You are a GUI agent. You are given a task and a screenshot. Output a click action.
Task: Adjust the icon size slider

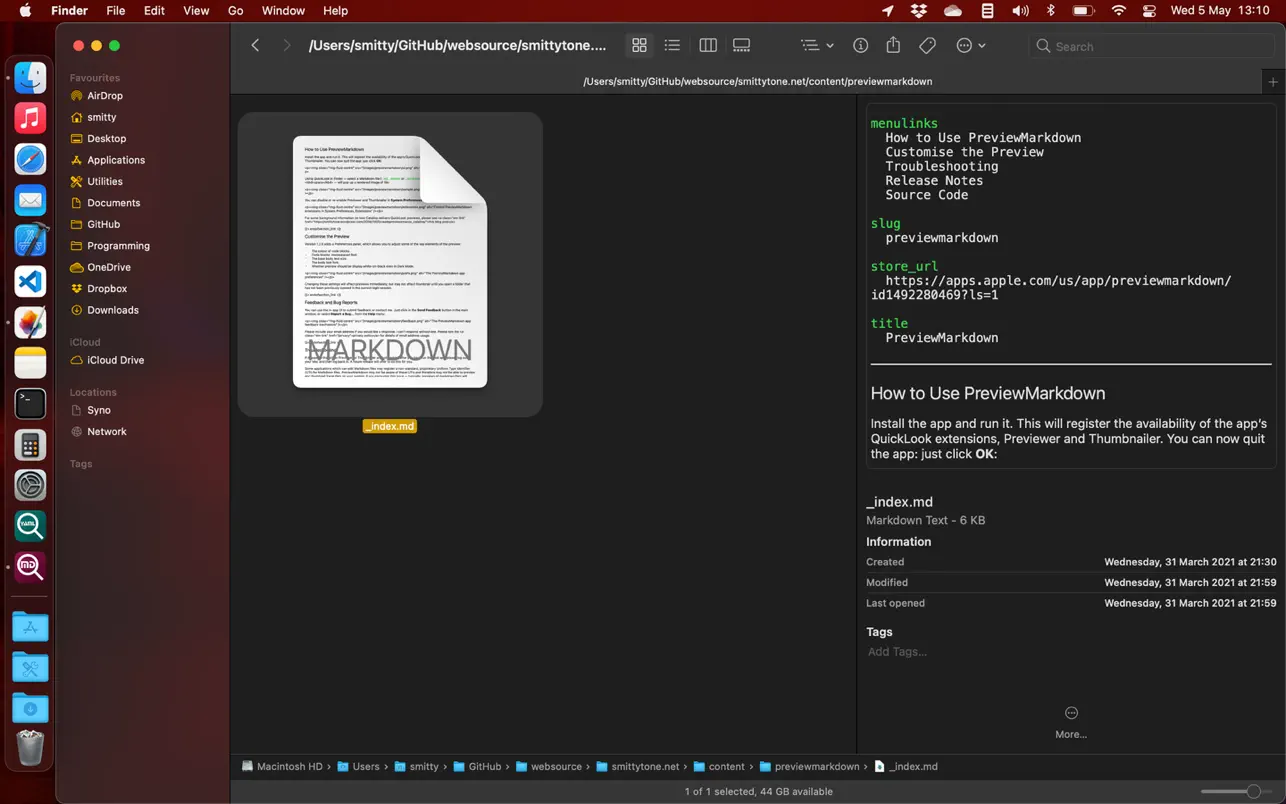coord(1253,791)
